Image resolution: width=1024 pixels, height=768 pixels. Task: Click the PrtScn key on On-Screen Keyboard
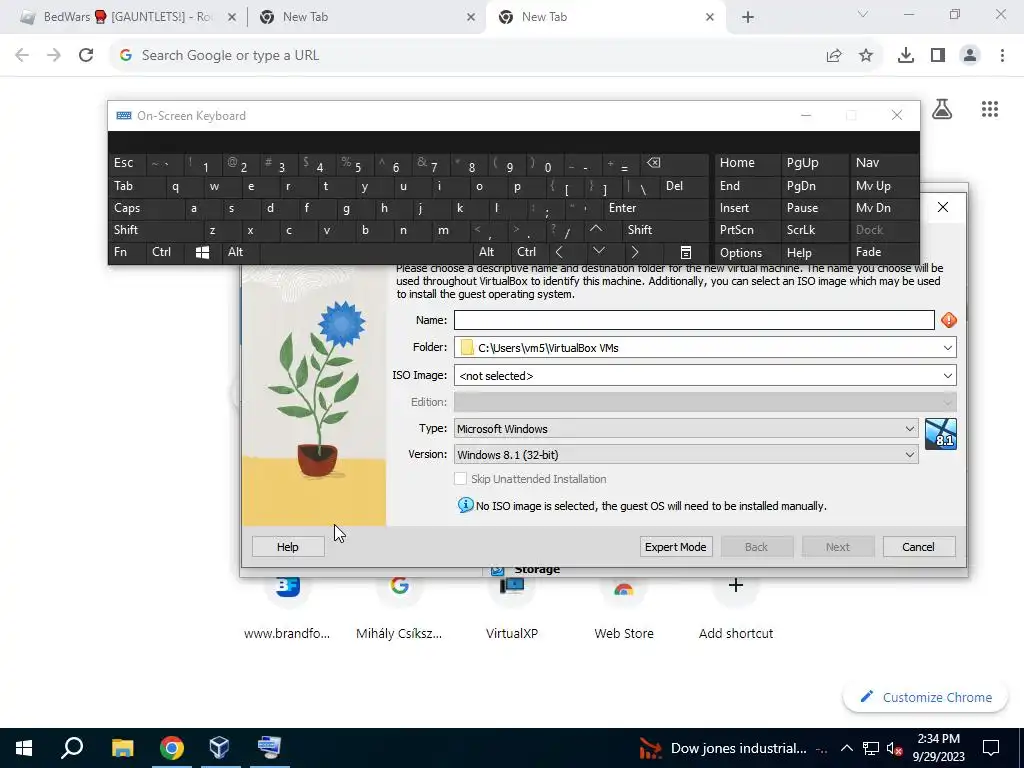747,230
